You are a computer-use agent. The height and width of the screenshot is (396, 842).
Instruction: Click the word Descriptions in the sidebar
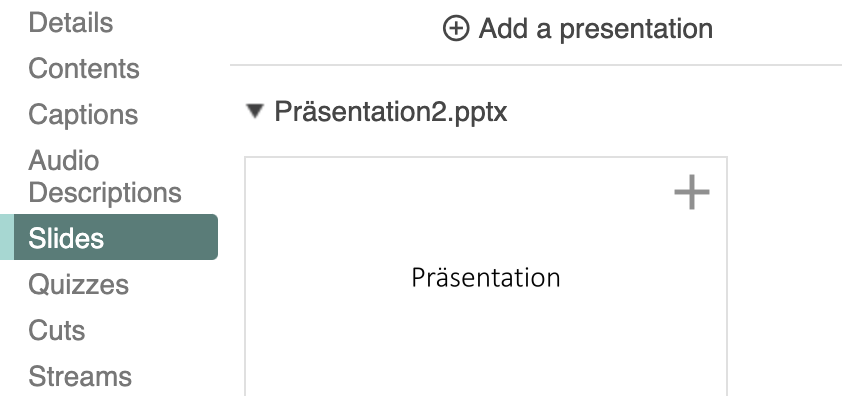pyautogui.click(x=105, y=192)
